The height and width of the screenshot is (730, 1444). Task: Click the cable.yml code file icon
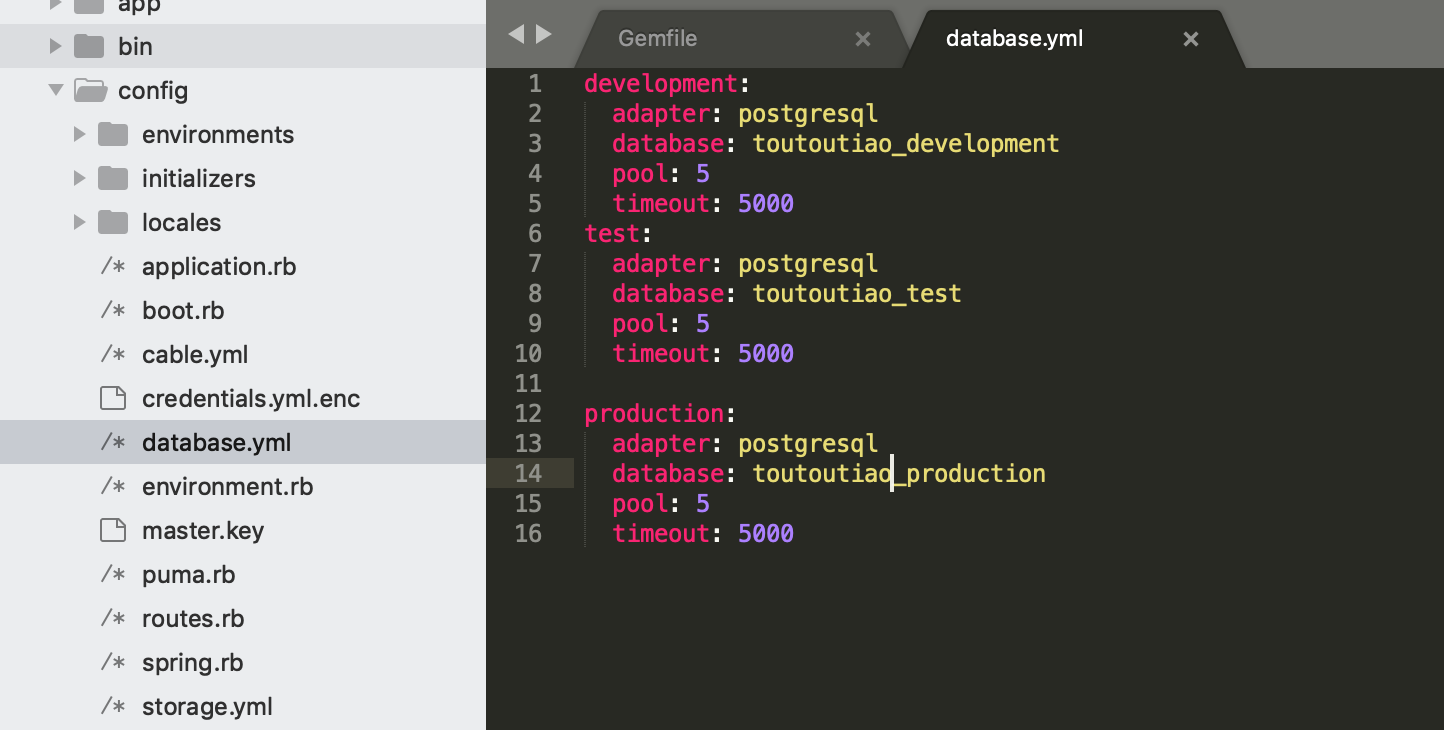click(113, 355)
